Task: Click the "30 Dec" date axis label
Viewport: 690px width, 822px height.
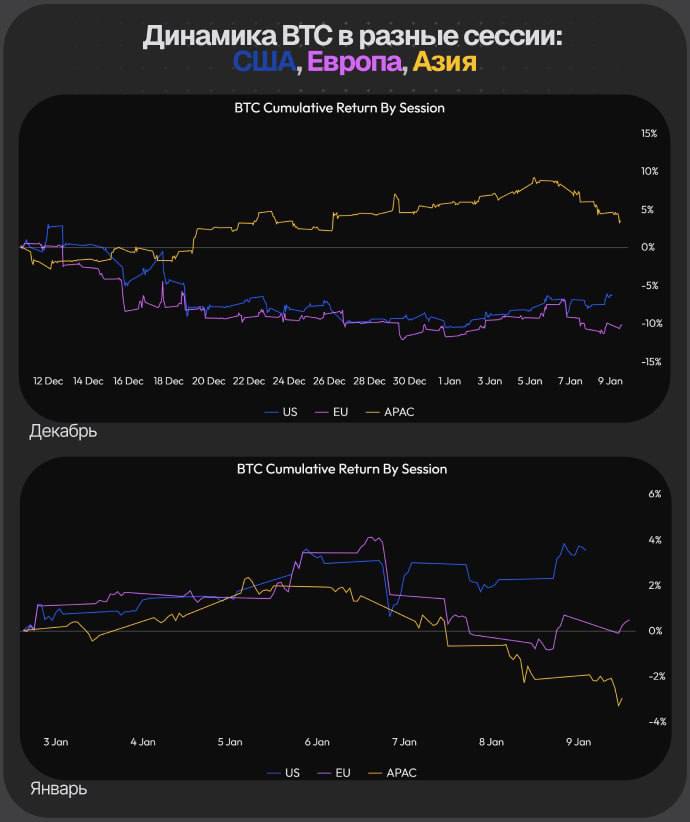Action: [x=410, y=381]
